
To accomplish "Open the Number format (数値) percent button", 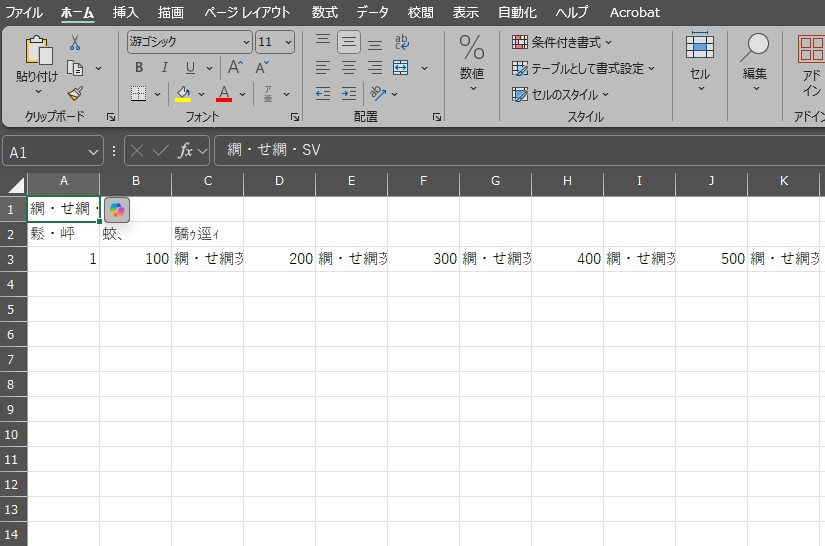I will [x=472, y=63].
